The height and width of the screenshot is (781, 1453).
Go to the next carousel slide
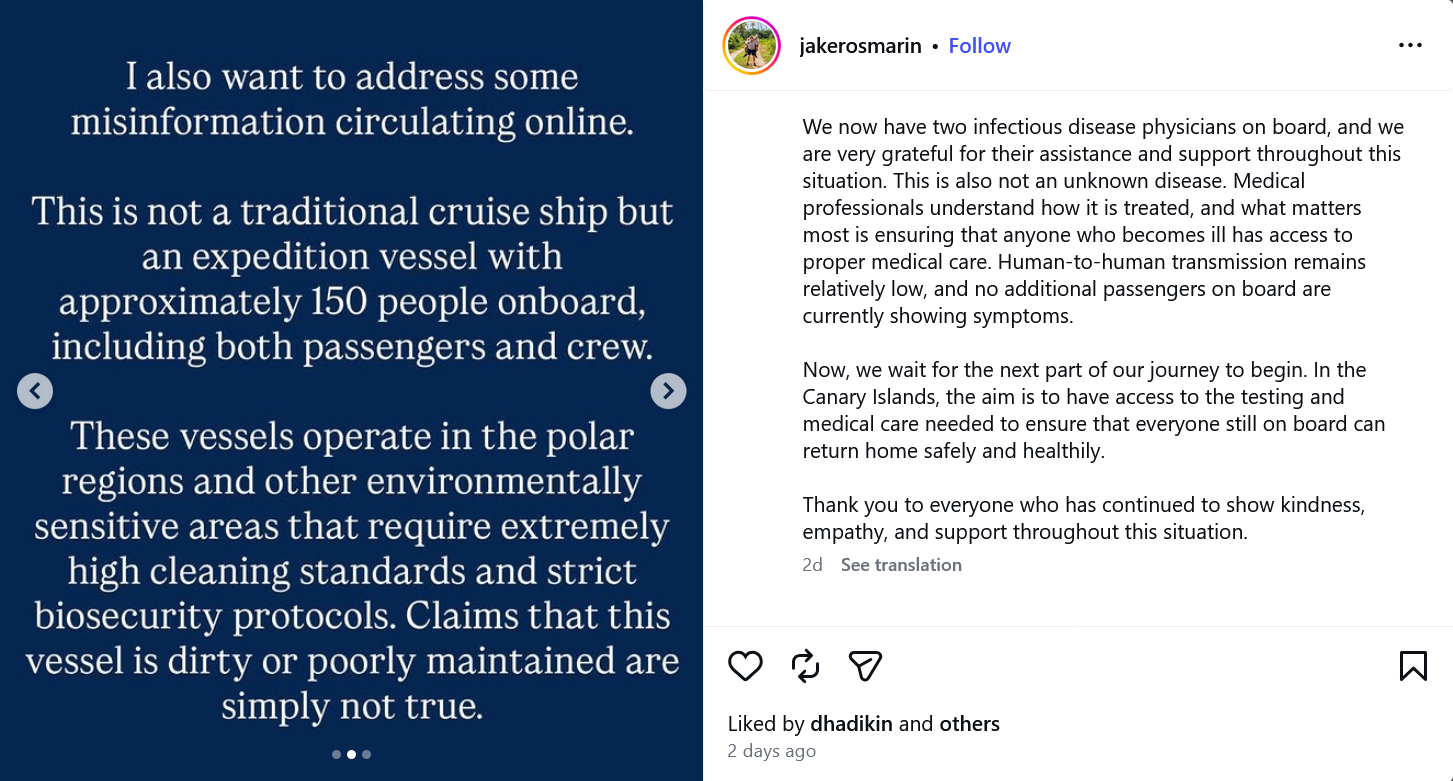click(x=668, y=390)
